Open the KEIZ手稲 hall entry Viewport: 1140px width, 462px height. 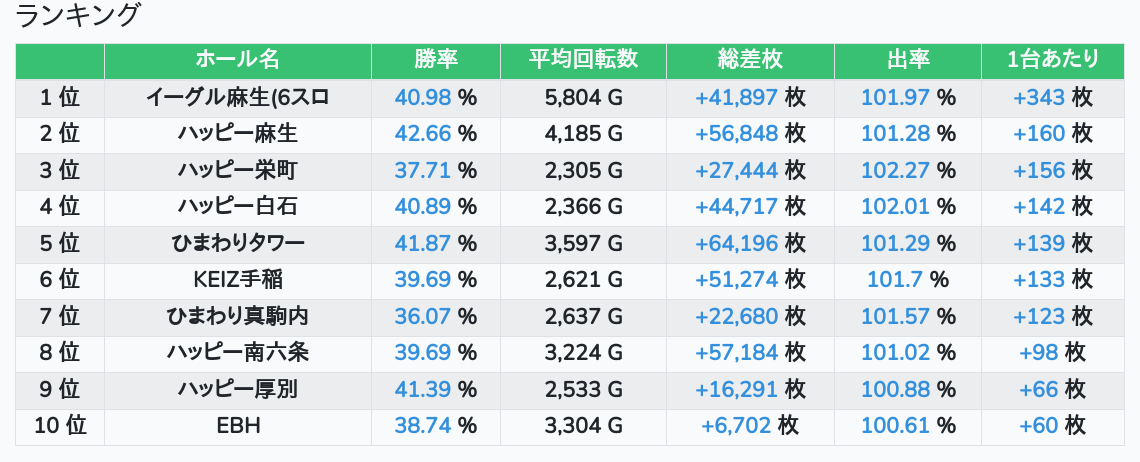pos(237,280)
